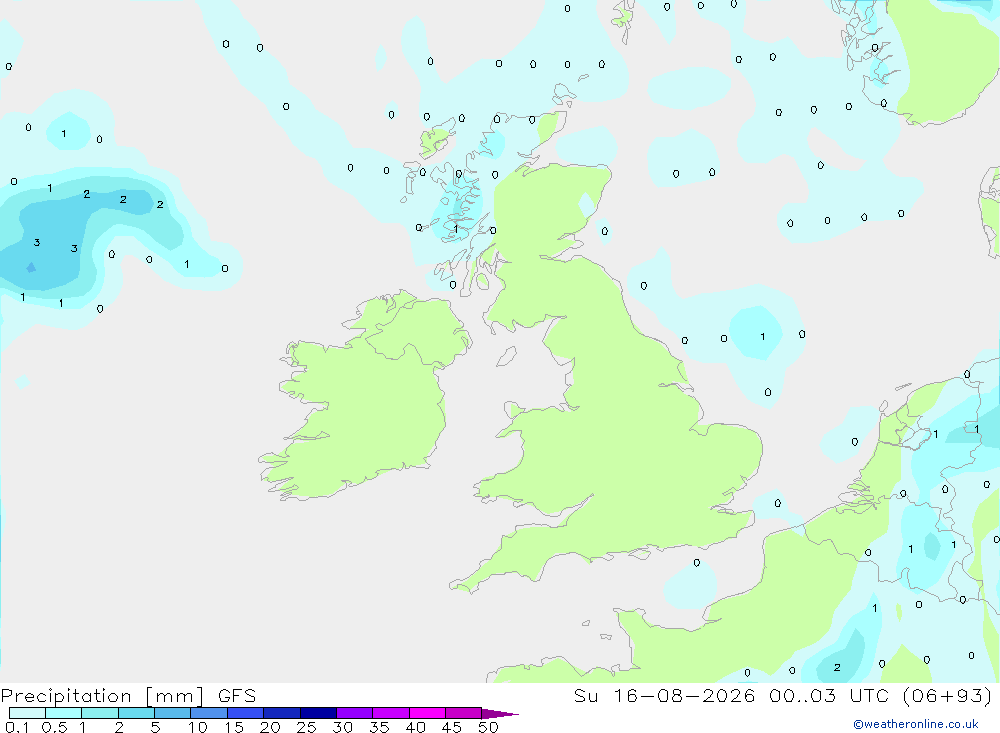Choose the 25–30 mm darkest blue swatch
1000x733 pixels.
(x=318, y=713)
